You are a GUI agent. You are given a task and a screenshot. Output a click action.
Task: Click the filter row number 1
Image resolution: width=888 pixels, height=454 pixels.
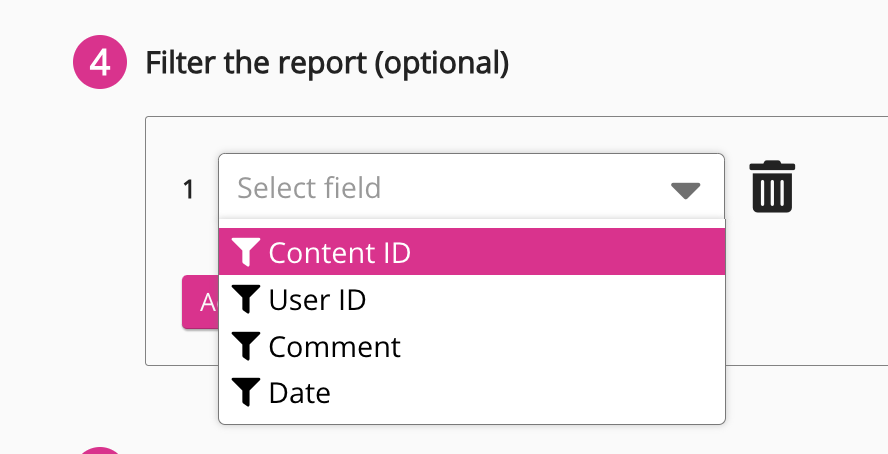coord(188,189)
